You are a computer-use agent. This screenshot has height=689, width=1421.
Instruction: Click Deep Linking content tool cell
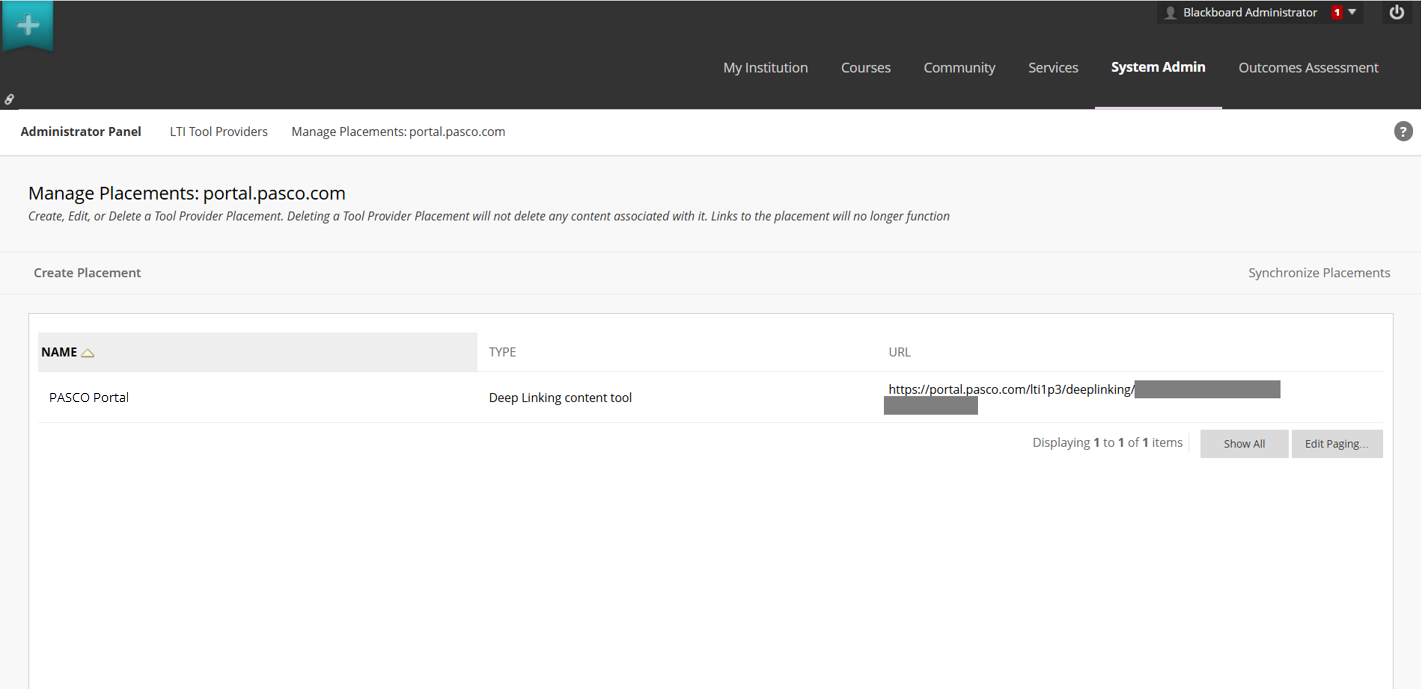560,398
